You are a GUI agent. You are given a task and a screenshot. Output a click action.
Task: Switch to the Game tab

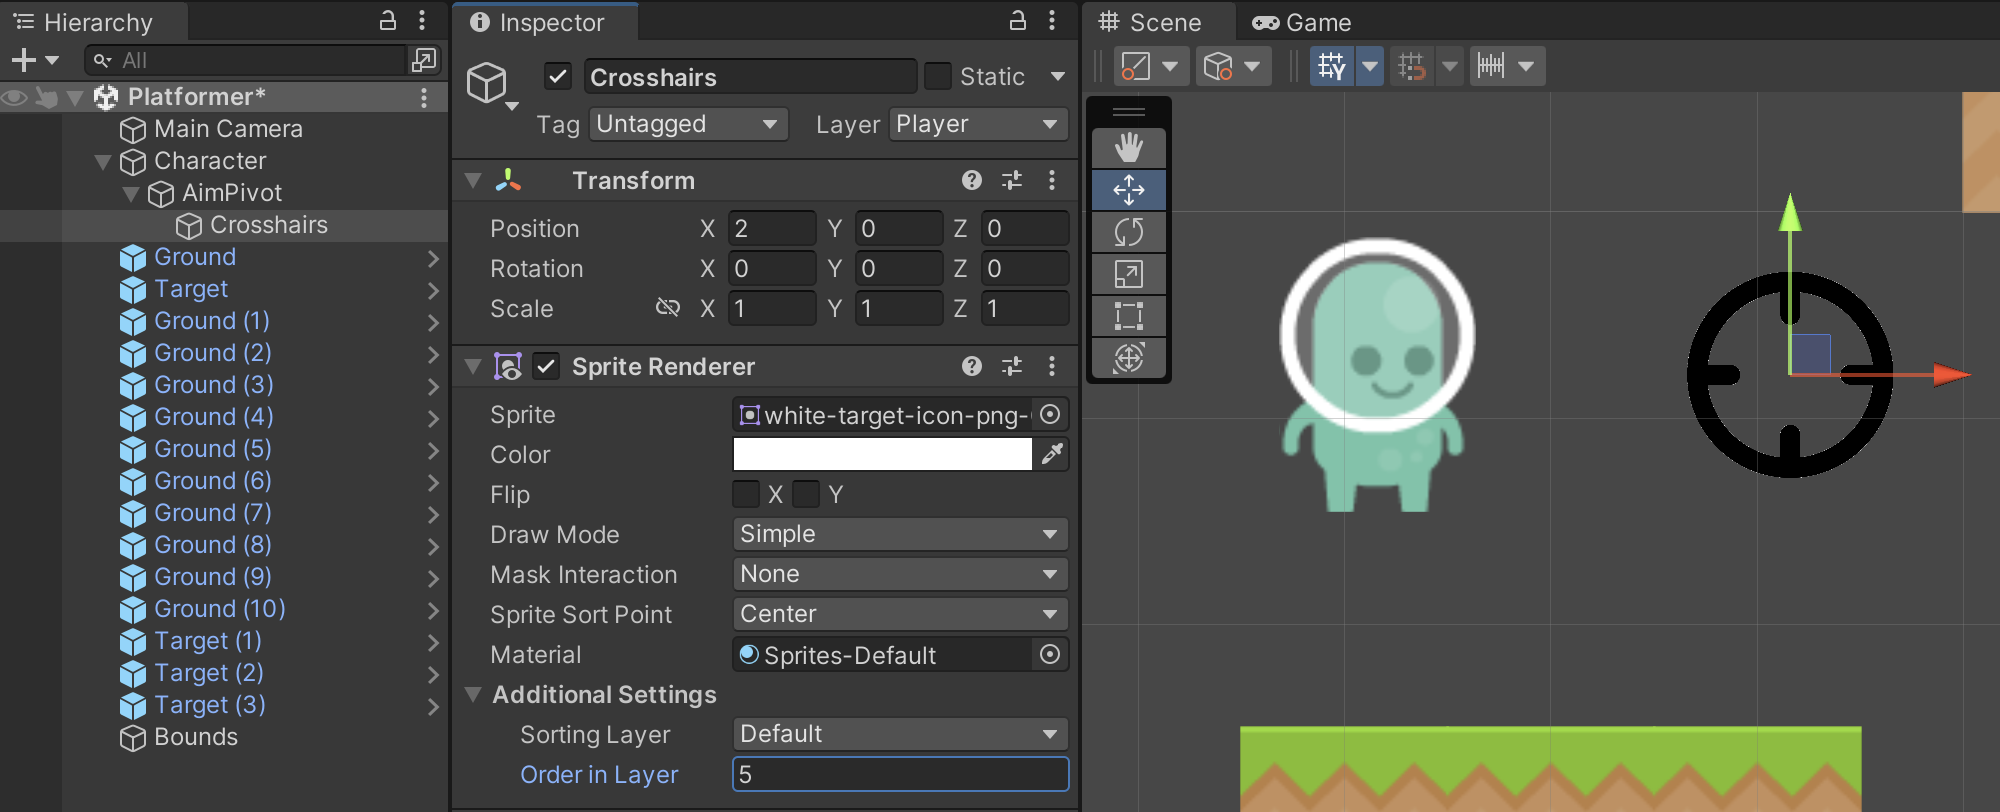[x=1302, y=22]
